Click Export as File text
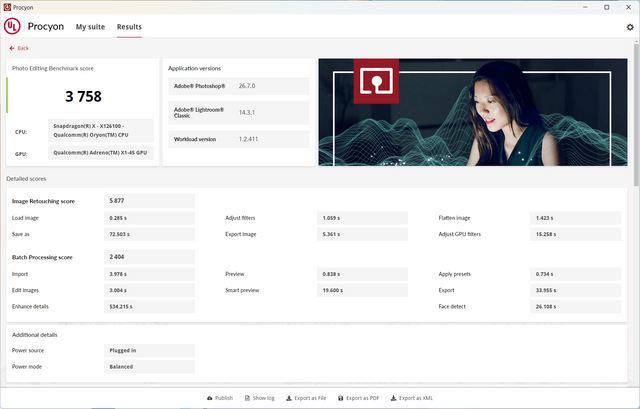Image resolution: width=640 pixels, height=409 pixels. point(310,398)
